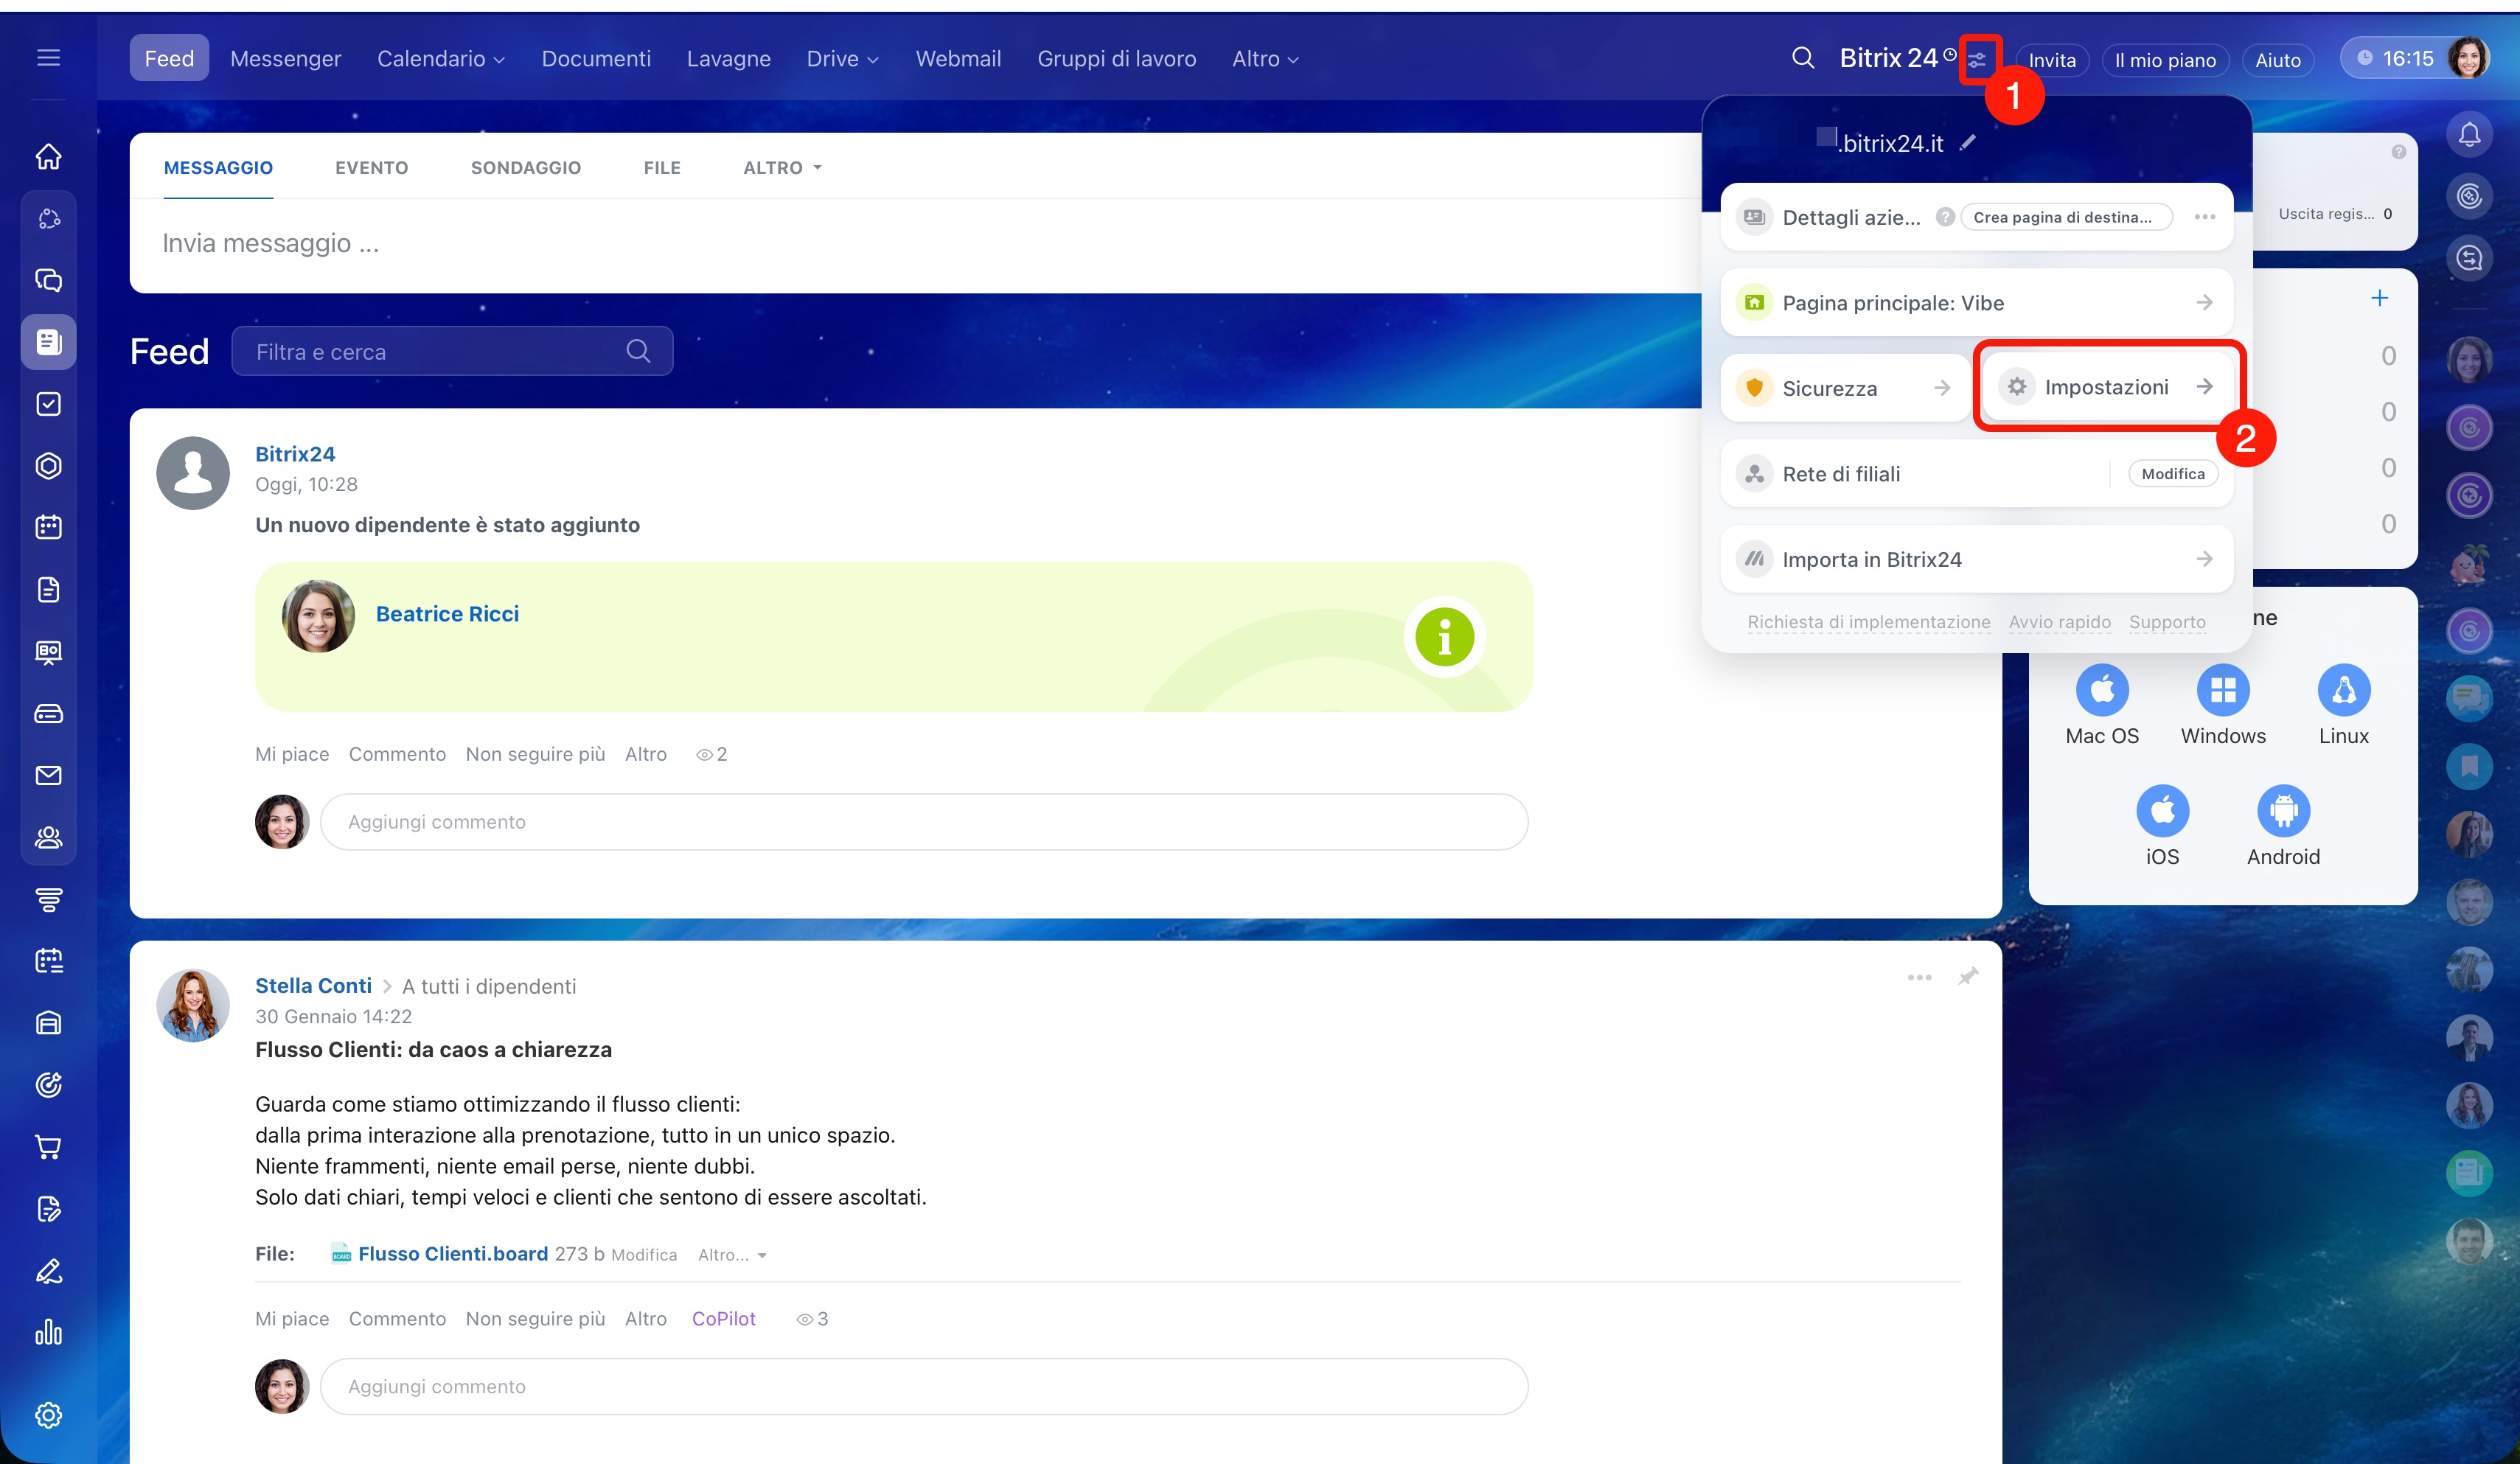Click the Android app download icon
Viewport: 2520px width, 1464px height.
2283,811
